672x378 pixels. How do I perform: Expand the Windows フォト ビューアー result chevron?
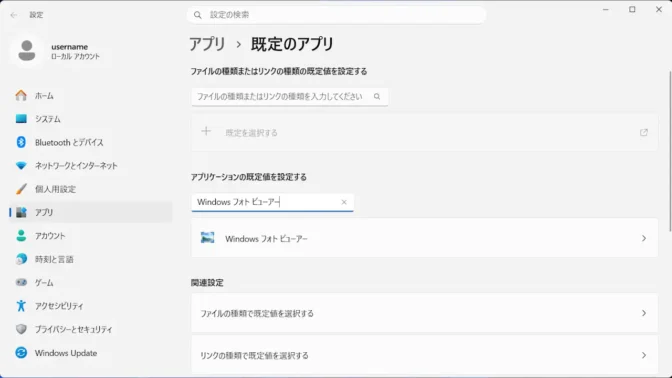[644, 238]
